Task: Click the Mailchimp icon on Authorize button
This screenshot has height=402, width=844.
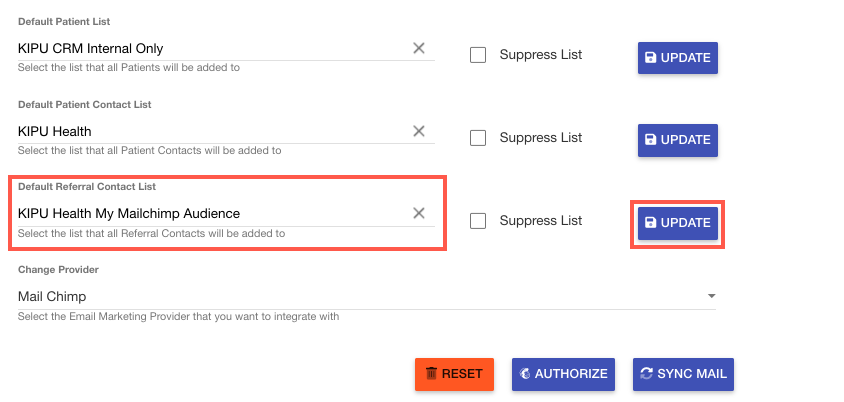Action: pyautogui.click(x=525, y=374)
